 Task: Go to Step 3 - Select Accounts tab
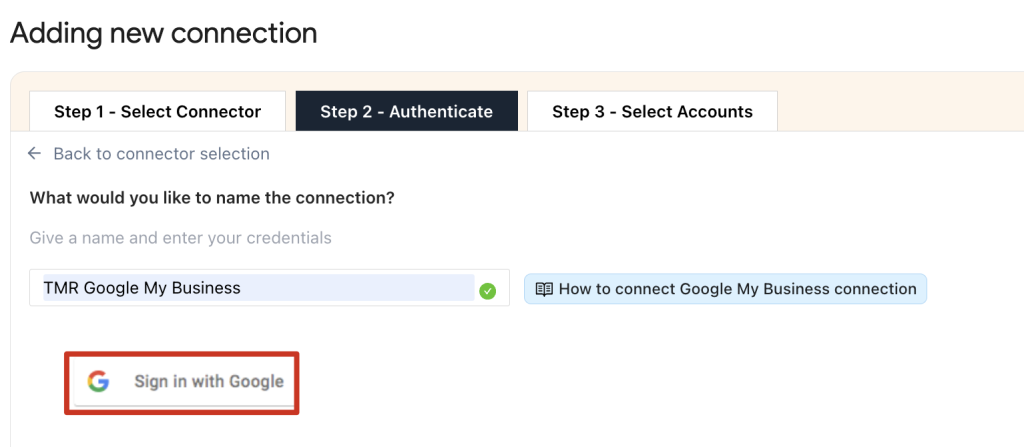pos(652,112)
